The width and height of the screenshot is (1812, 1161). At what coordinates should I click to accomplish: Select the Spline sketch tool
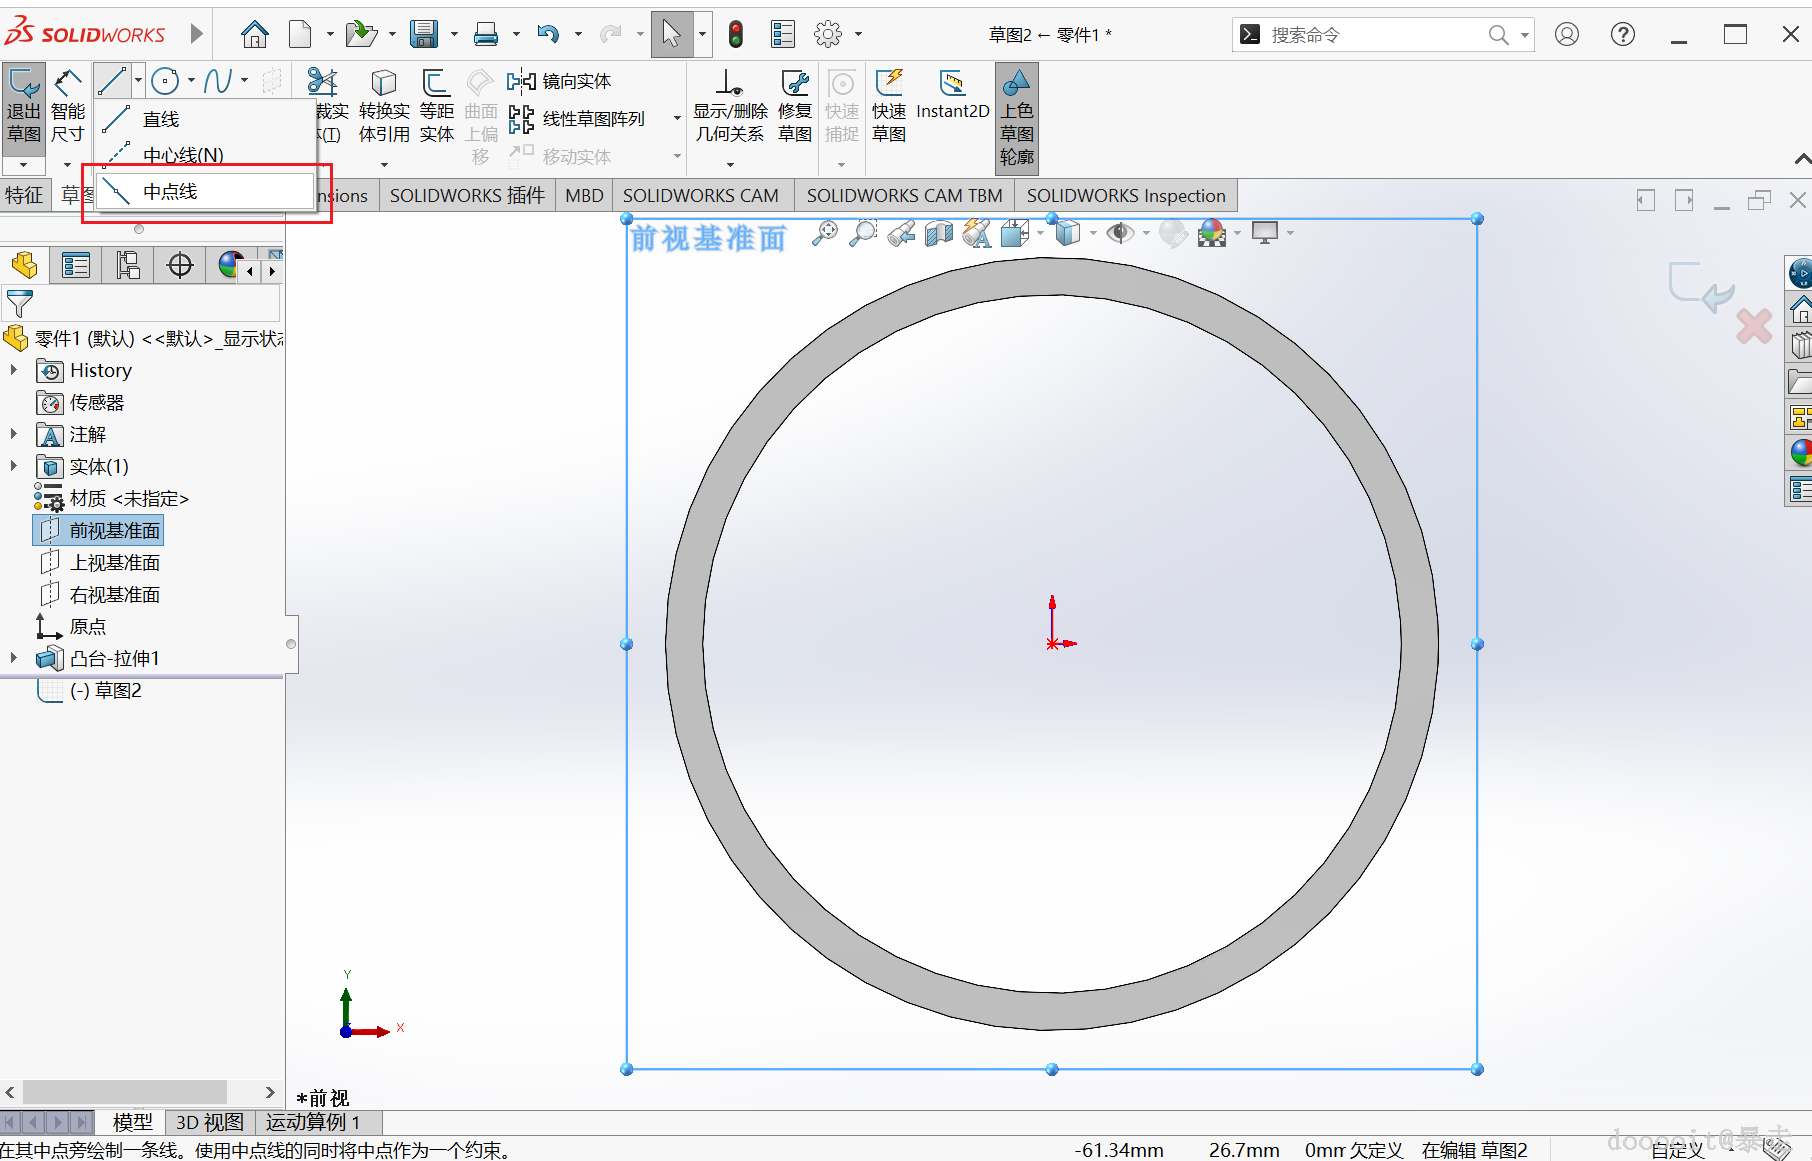click(x=217, y=81)
